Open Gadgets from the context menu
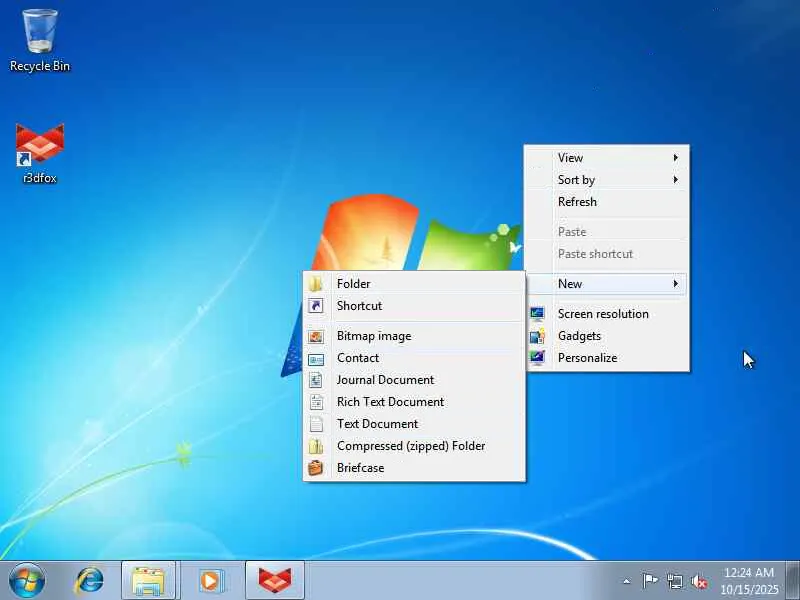Viewport: 800px width, 600px height. [x=607, y=336]
